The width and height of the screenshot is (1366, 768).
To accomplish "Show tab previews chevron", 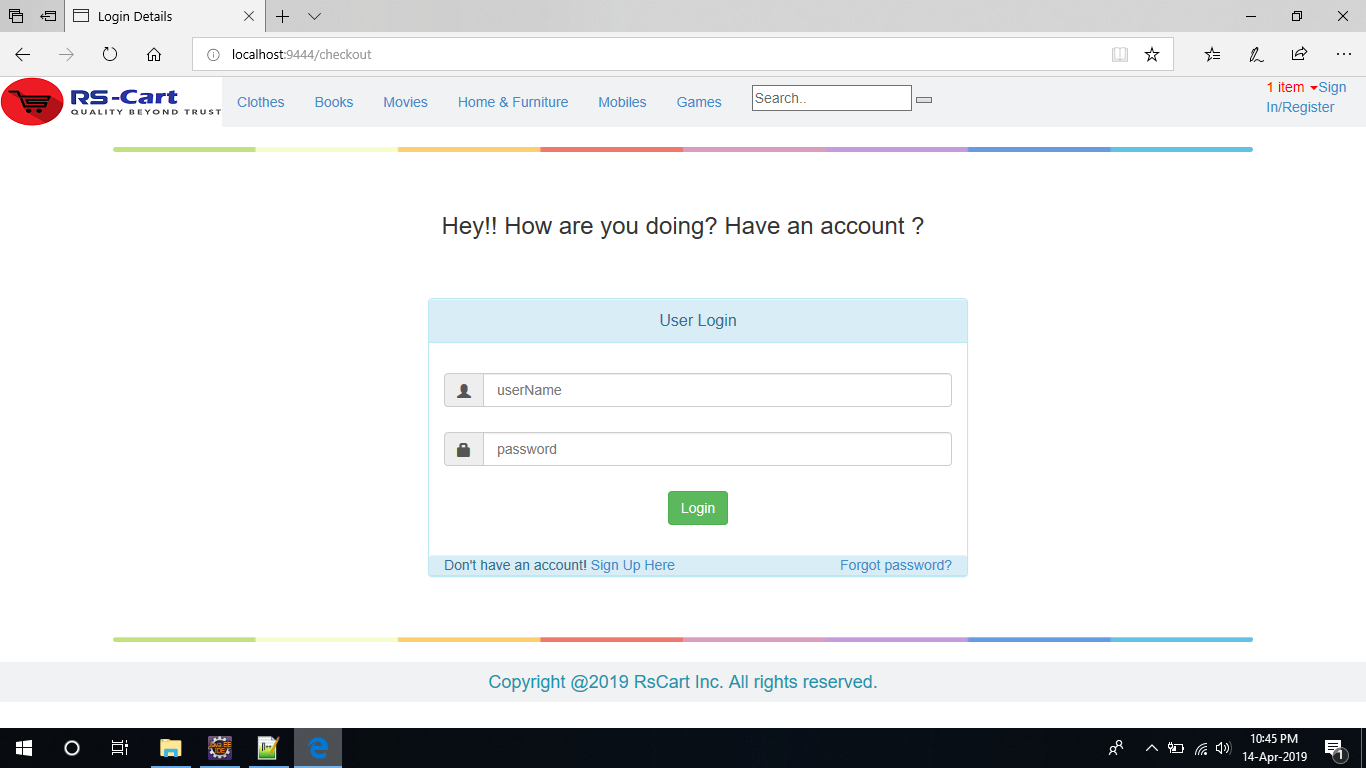I will (314, 16).
